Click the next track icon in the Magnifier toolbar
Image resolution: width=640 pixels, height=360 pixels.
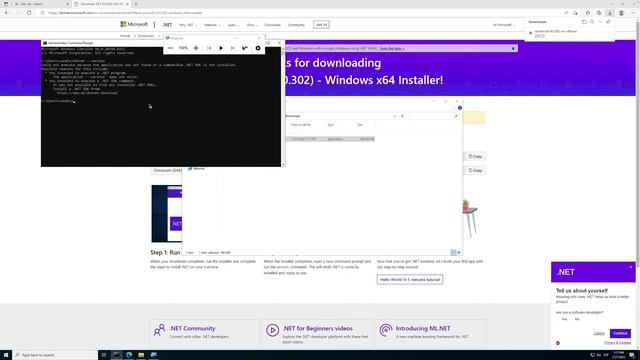[233, 48]
